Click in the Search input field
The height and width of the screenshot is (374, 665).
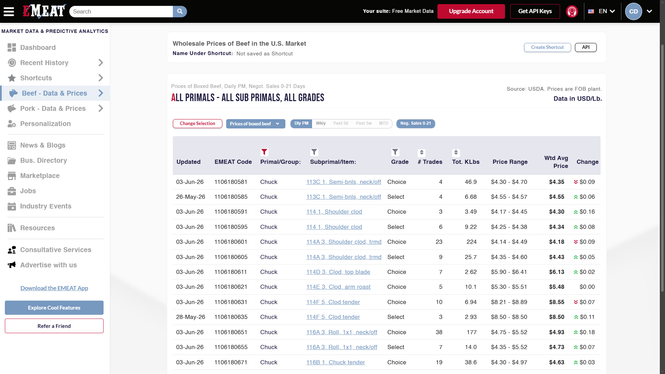[x=121, y=11]
